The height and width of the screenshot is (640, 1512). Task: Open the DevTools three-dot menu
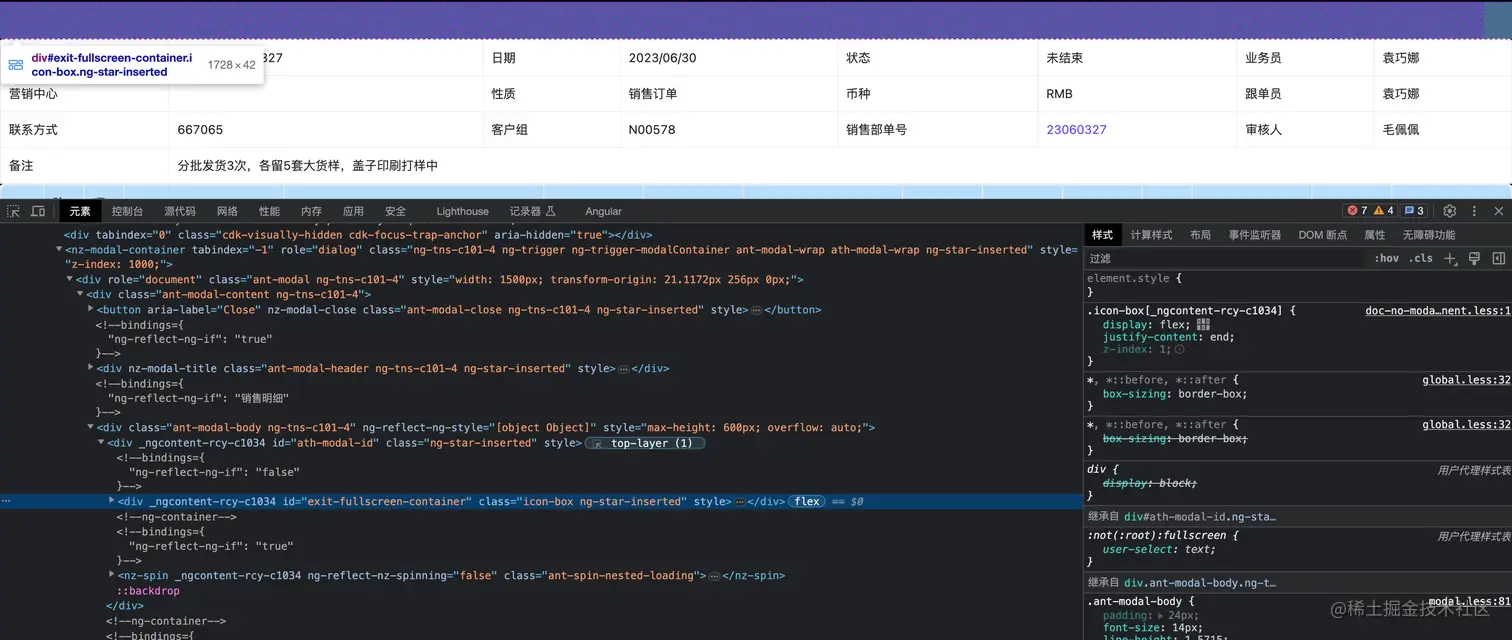pos(1474,211)
